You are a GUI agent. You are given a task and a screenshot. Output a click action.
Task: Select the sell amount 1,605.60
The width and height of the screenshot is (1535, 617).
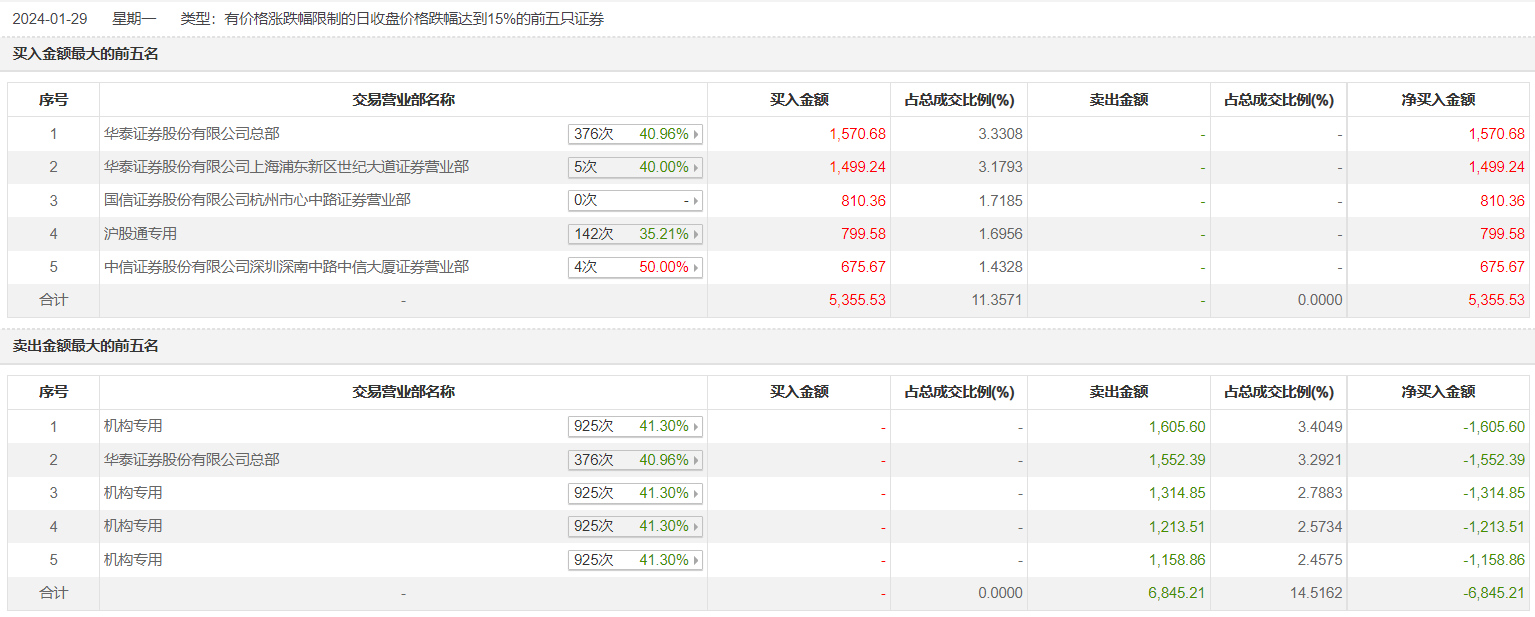[1177, 427]
